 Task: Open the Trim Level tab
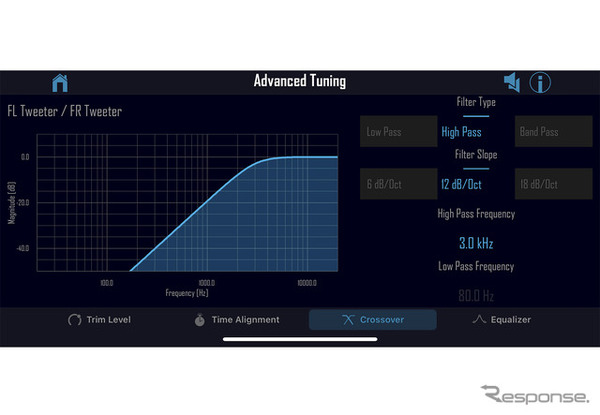[x=99, y=320]
